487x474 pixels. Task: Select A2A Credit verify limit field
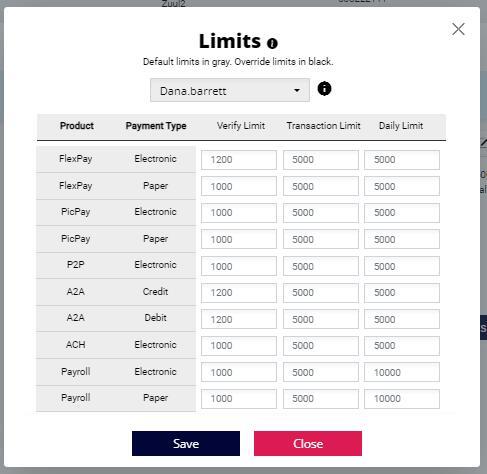click(239, 293)
